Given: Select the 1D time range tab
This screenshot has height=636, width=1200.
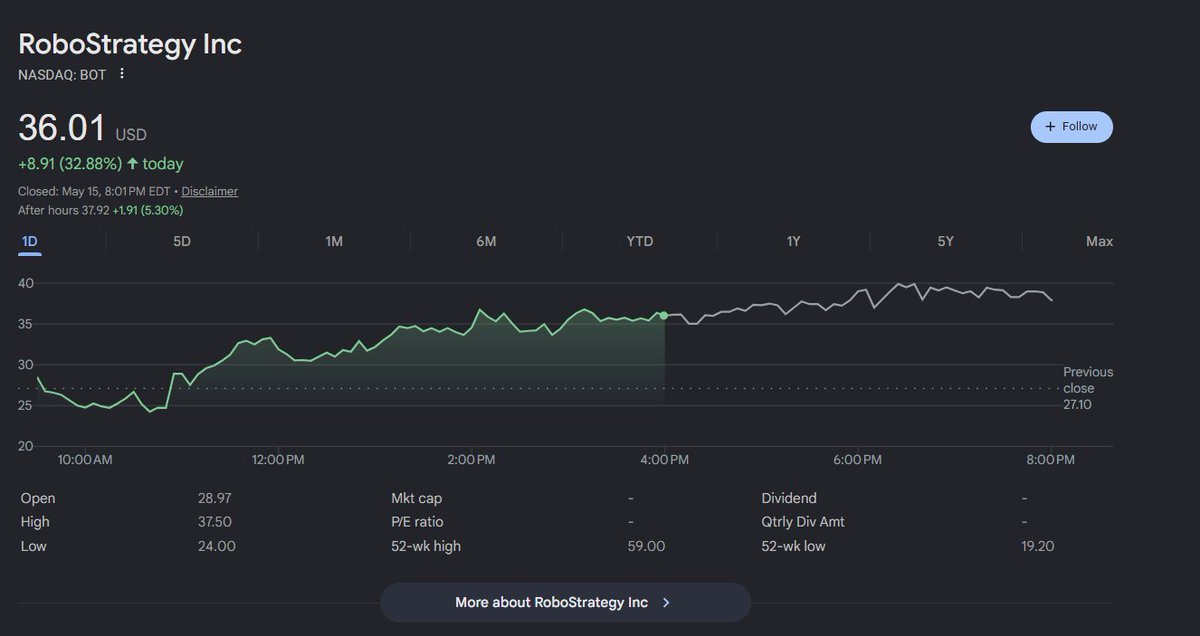Looking at the screenshot, I should tap(30, 242).
